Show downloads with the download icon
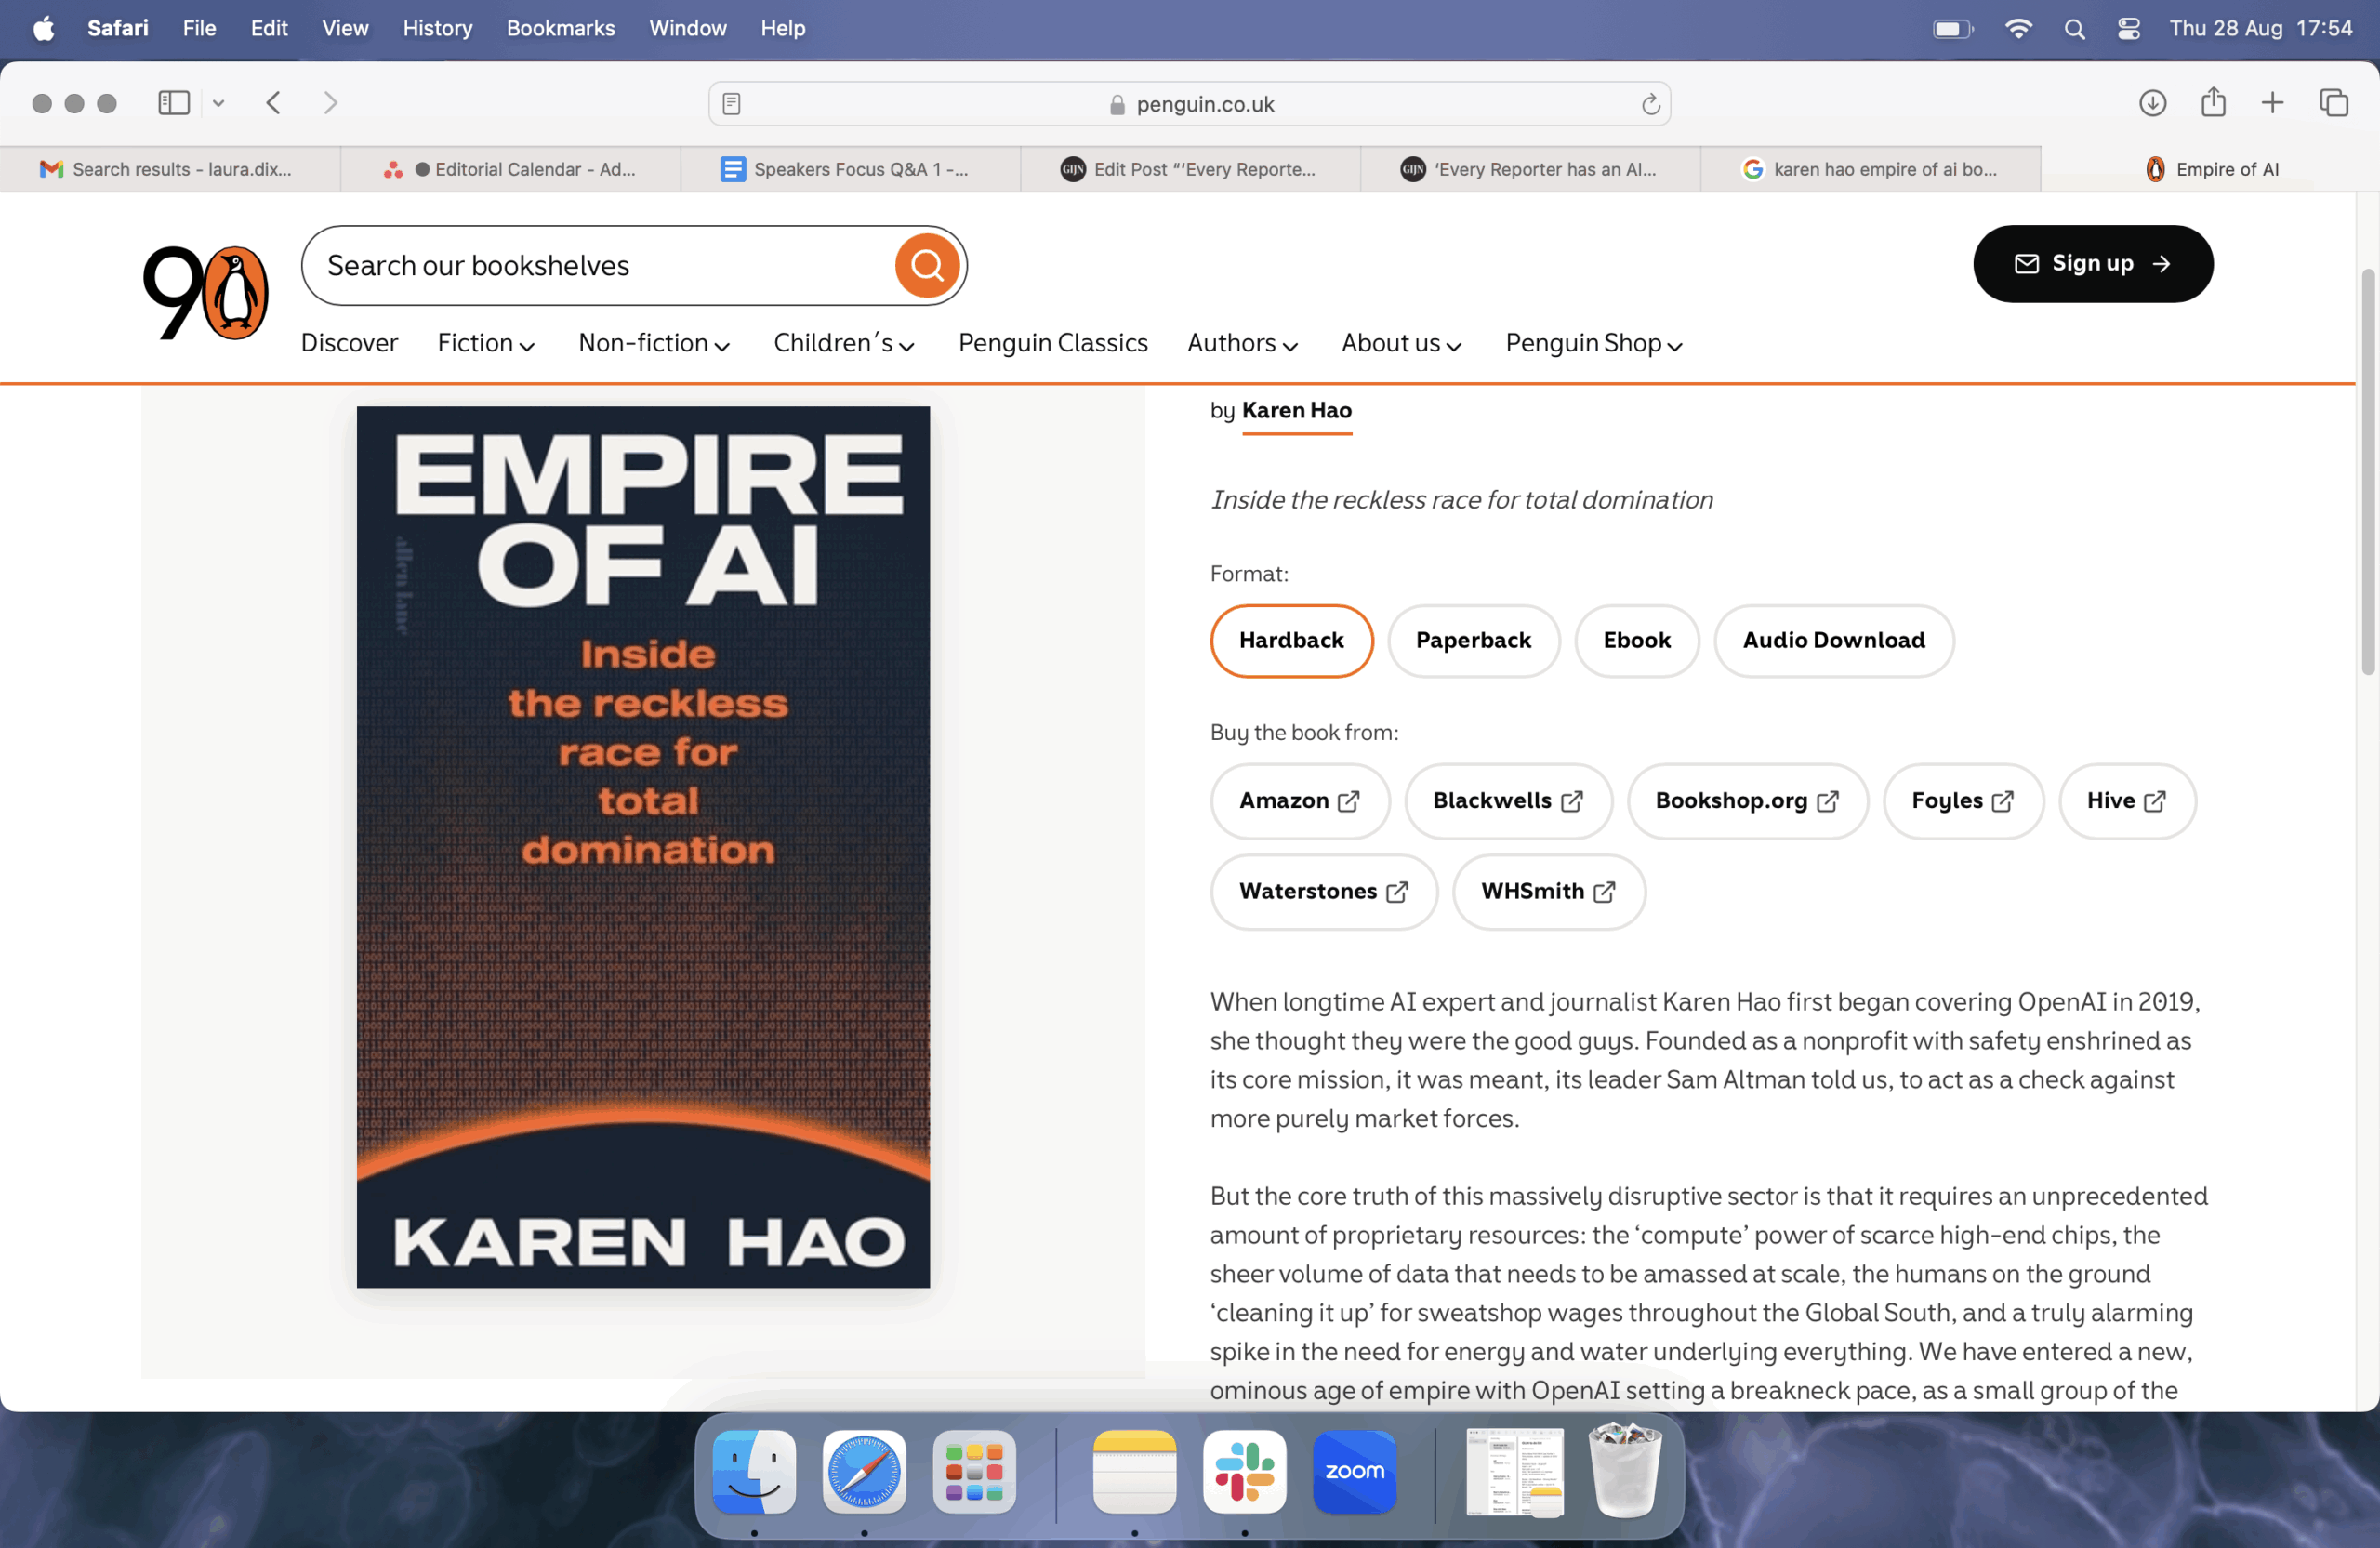This screenshot has width=2380, height=1548. pyautogui.click(x=2152, y=103)
